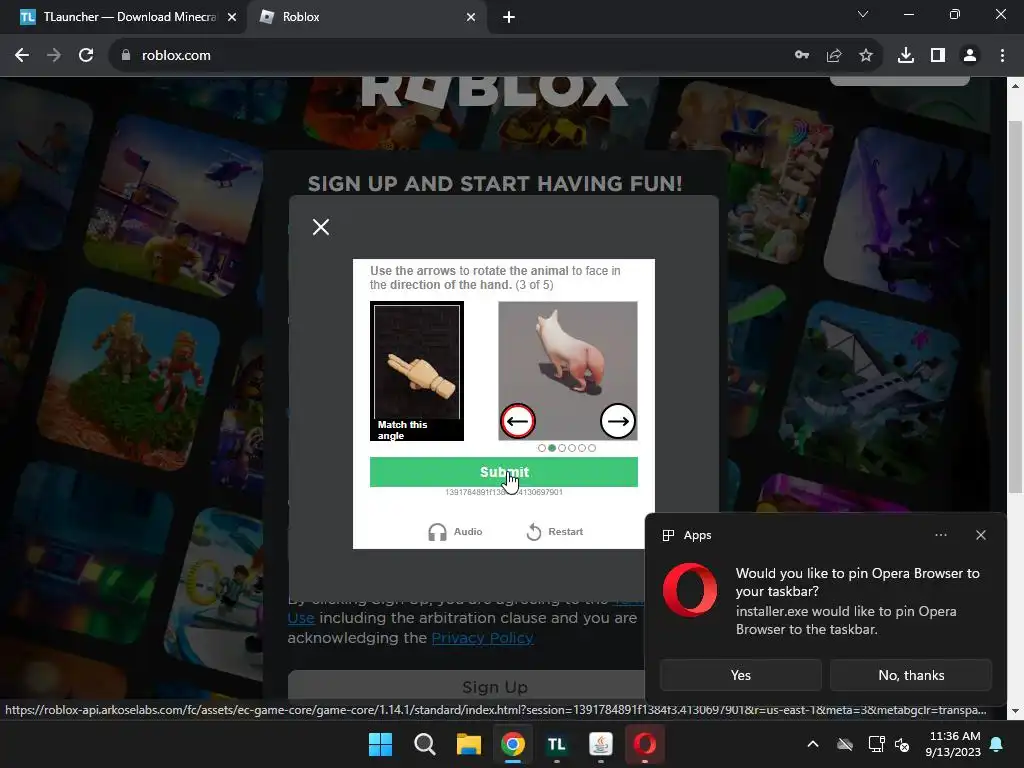This screenshot has height=768, width=1024.
Task: Go forward in browser history
Action: [54, 56]
